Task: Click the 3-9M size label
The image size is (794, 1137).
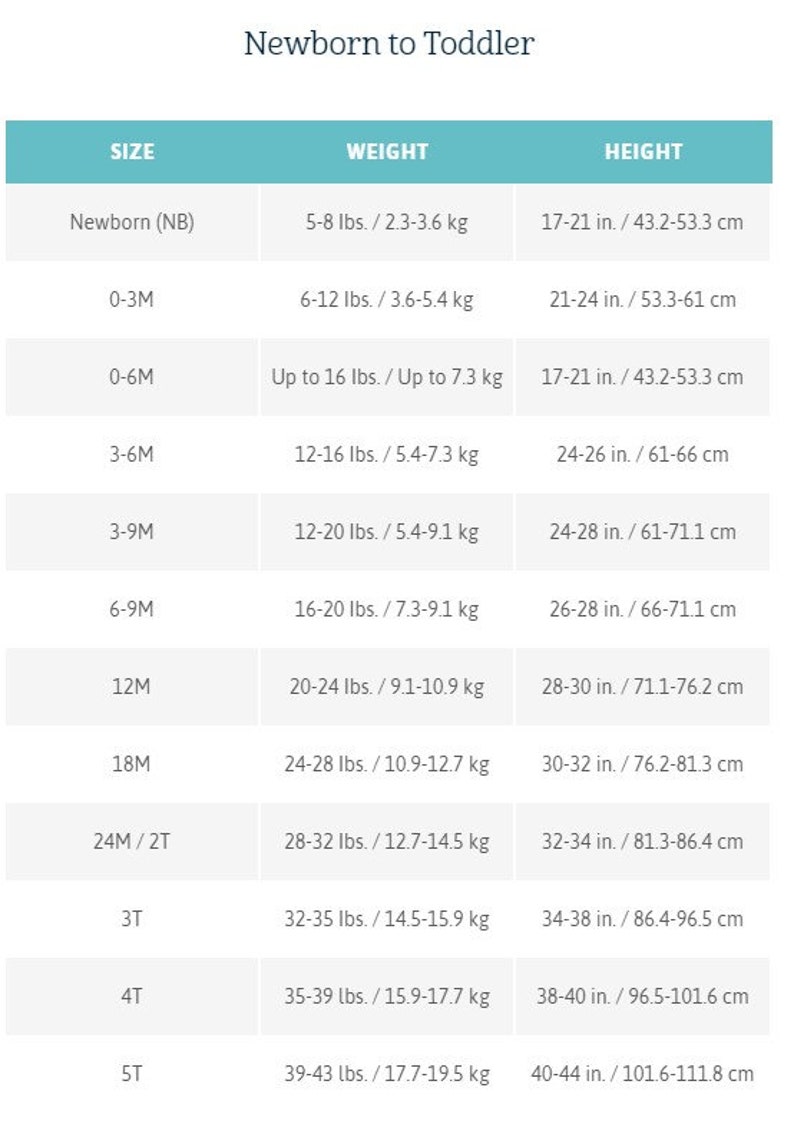Action: click(x=131, y=532)
